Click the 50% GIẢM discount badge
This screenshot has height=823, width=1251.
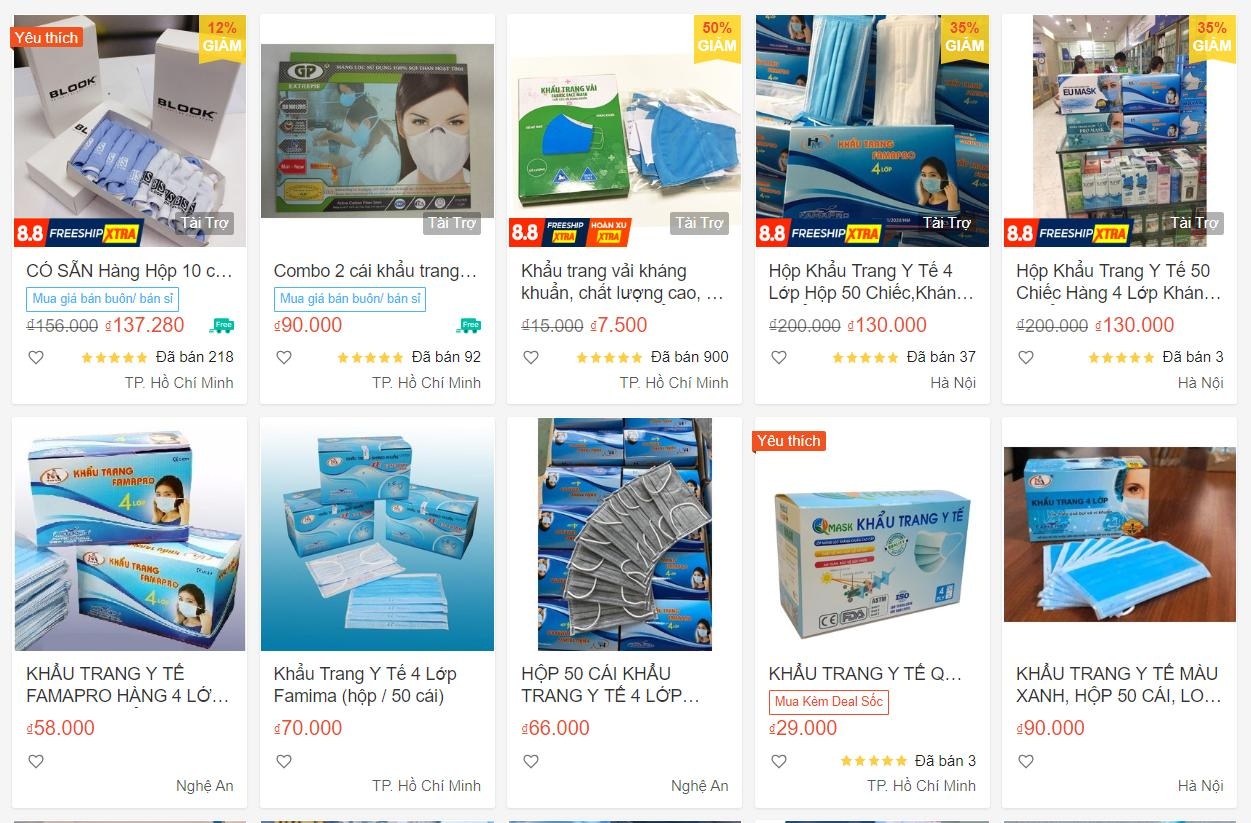tap(717, 38)
